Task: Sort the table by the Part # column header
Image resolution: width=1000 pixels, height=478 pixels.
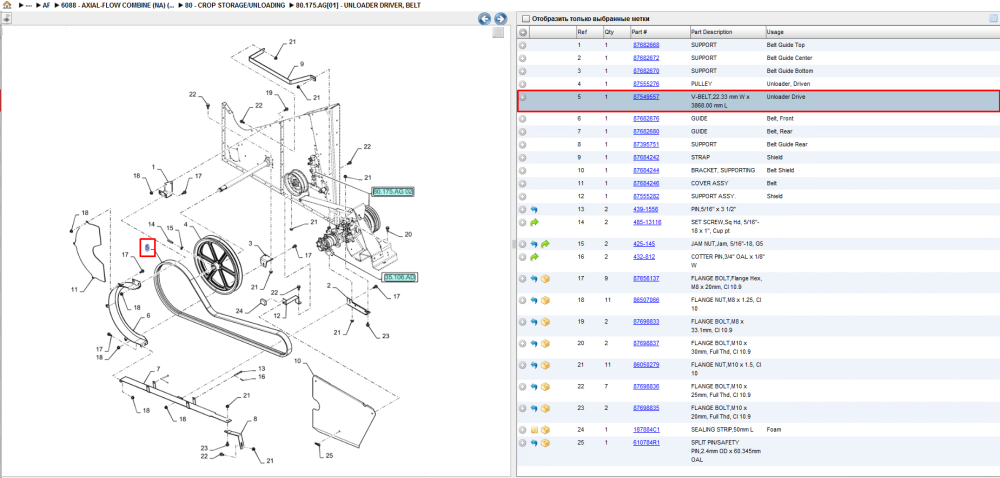Action: click(x=639, y=32)
